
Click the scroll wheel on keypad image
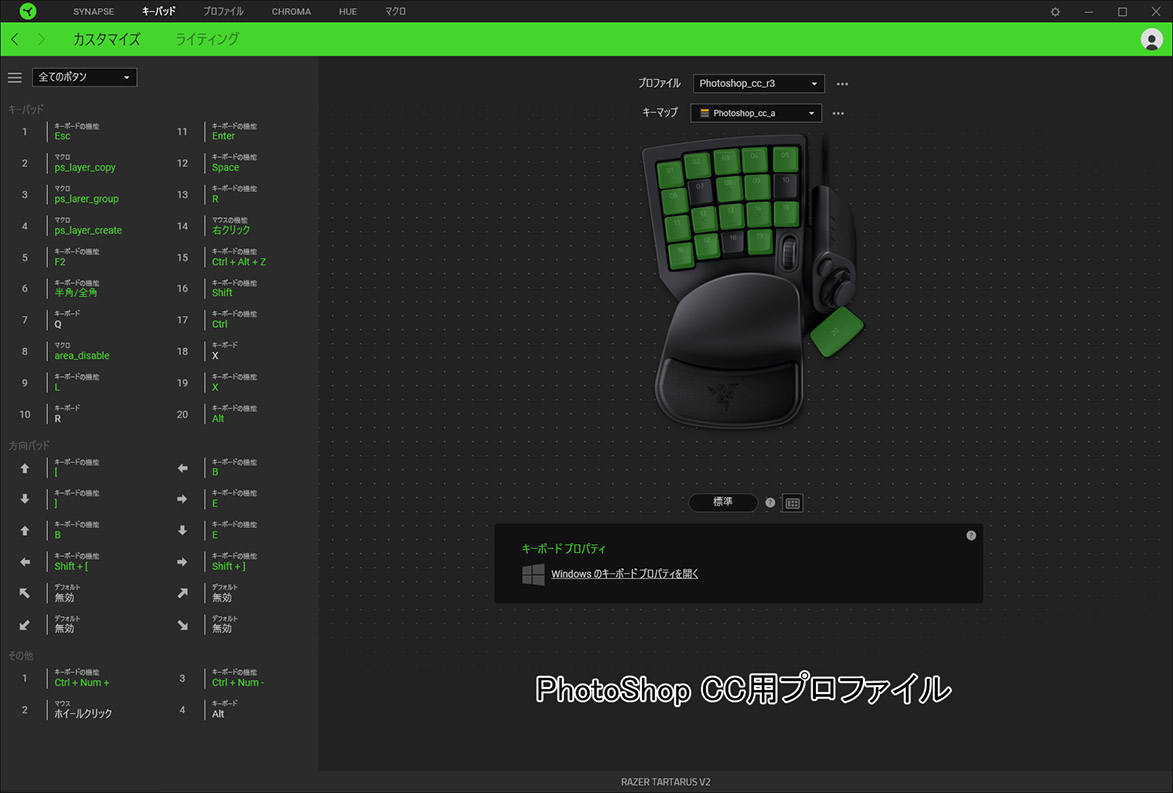(x=788, y=253)
